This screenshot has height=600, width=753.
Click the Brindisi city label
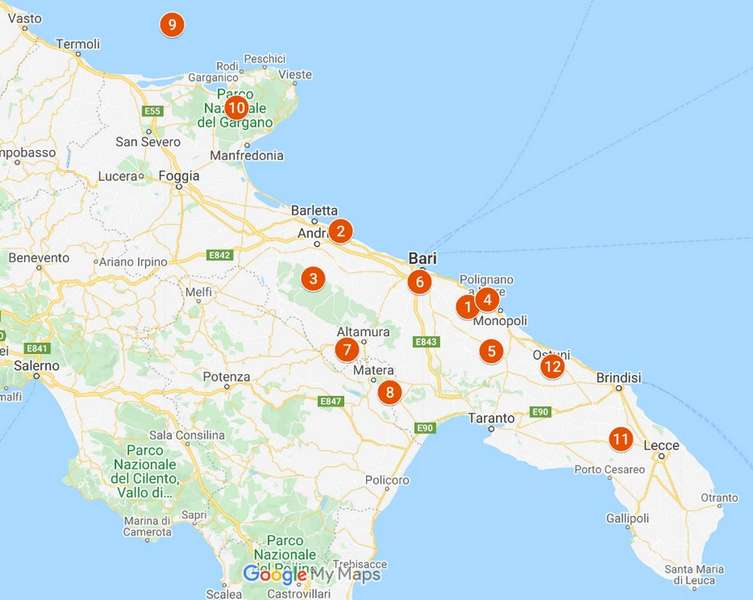point(619,378)
